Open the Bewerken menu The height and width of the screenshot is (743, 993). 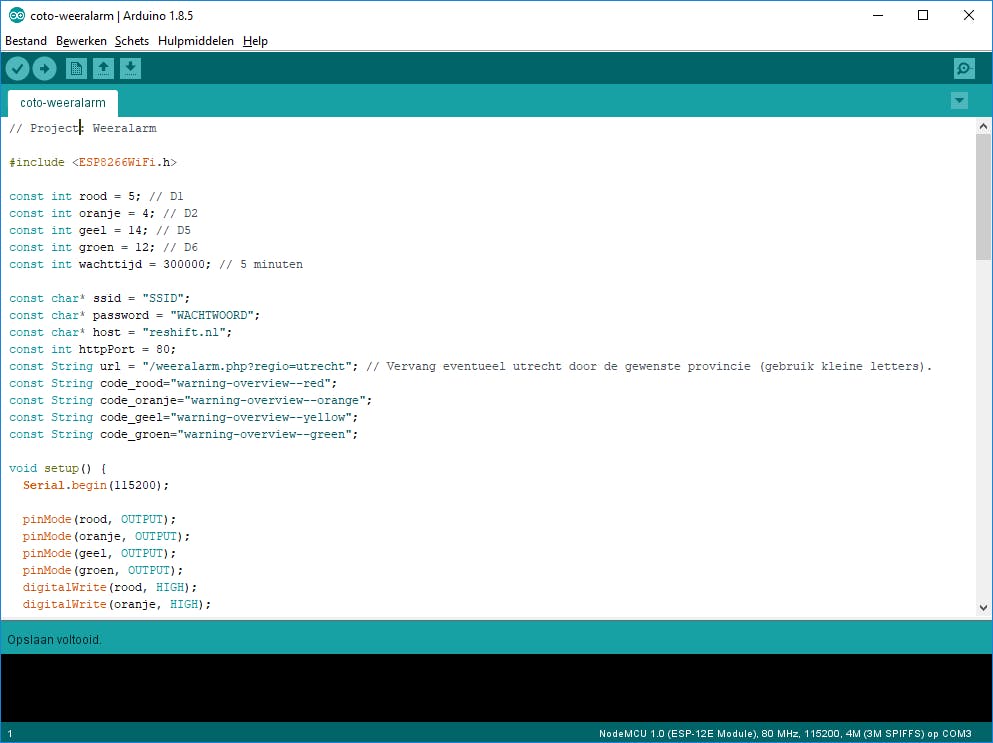click(81, 41)
